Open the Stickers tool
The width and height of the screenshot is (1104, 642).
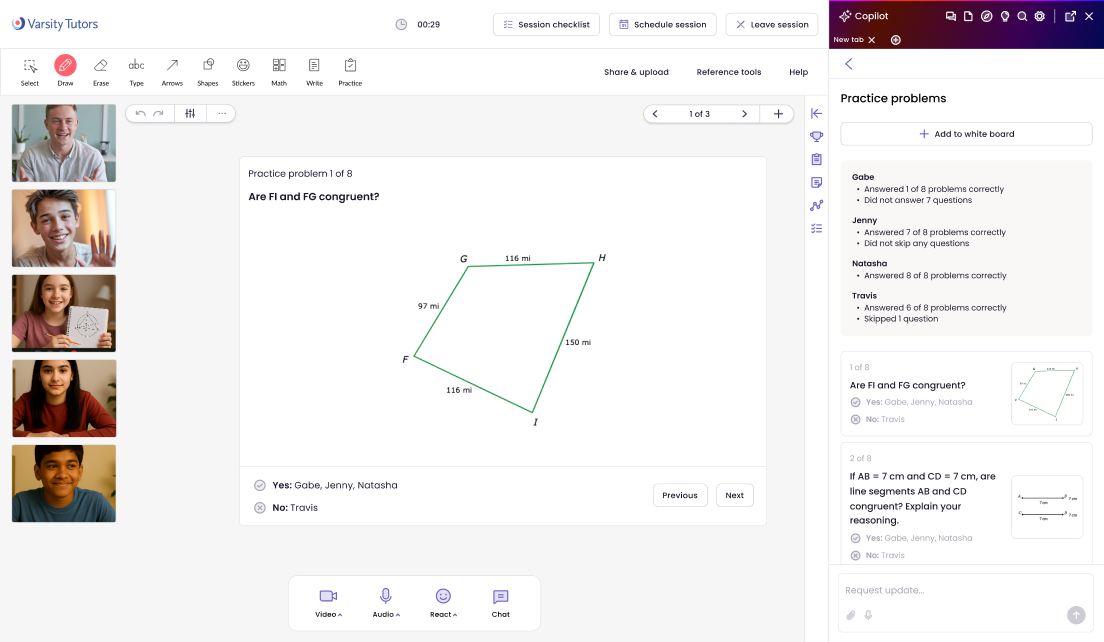tap(243, 66)
